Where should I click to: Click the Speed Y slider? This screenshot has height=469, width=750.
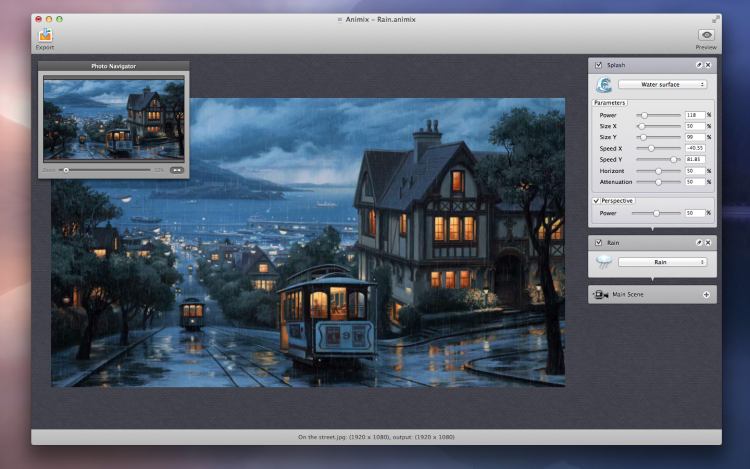click(658, 160)
